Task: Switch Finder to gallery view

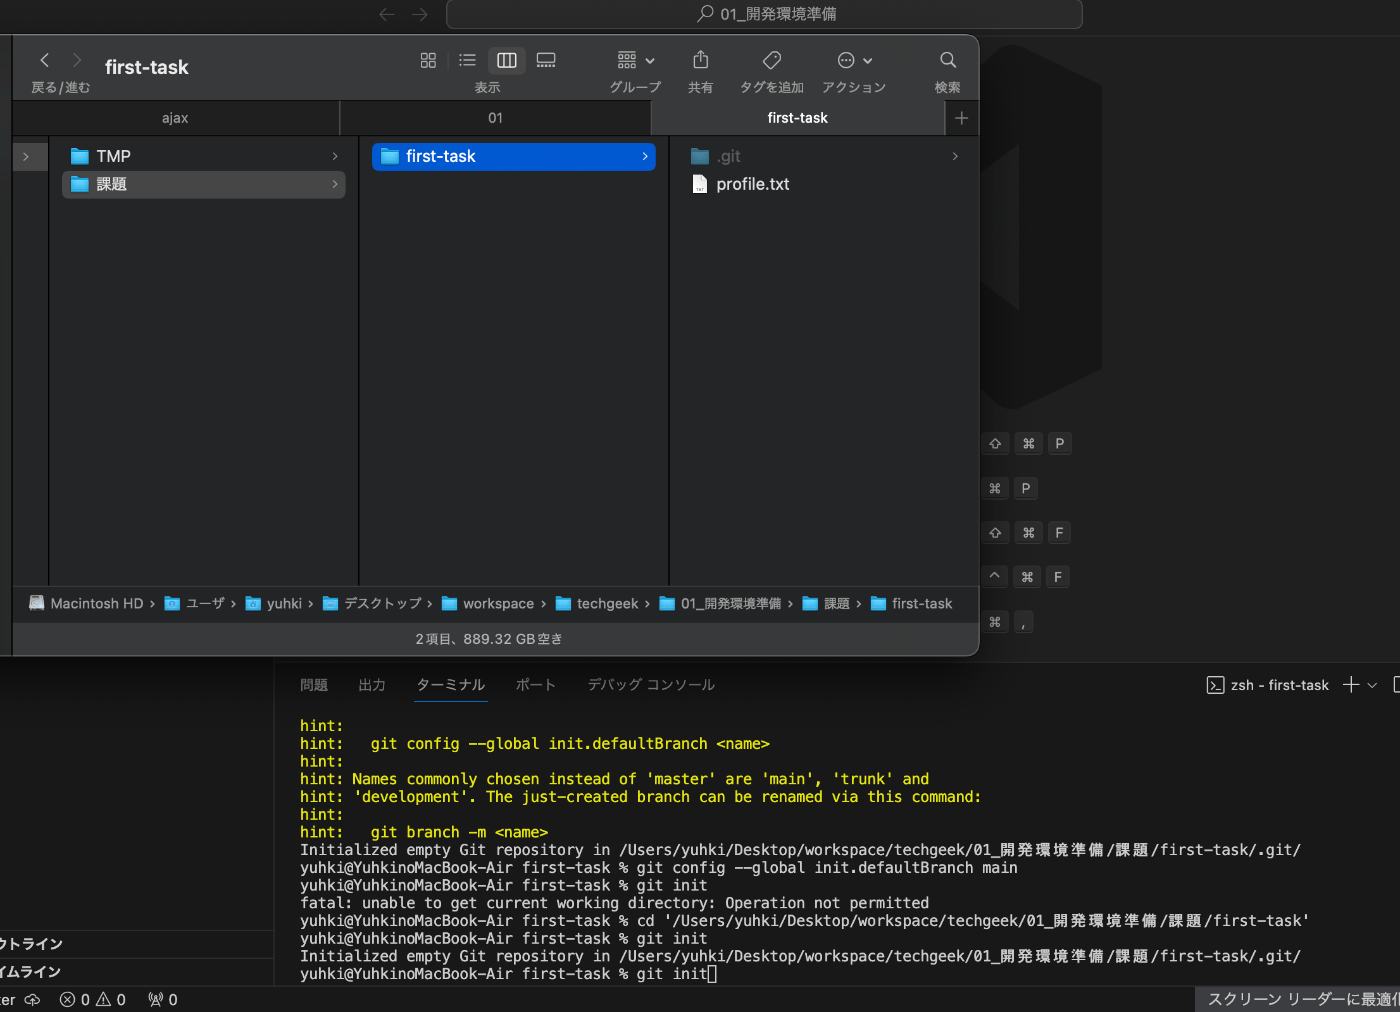Action: 546,60
